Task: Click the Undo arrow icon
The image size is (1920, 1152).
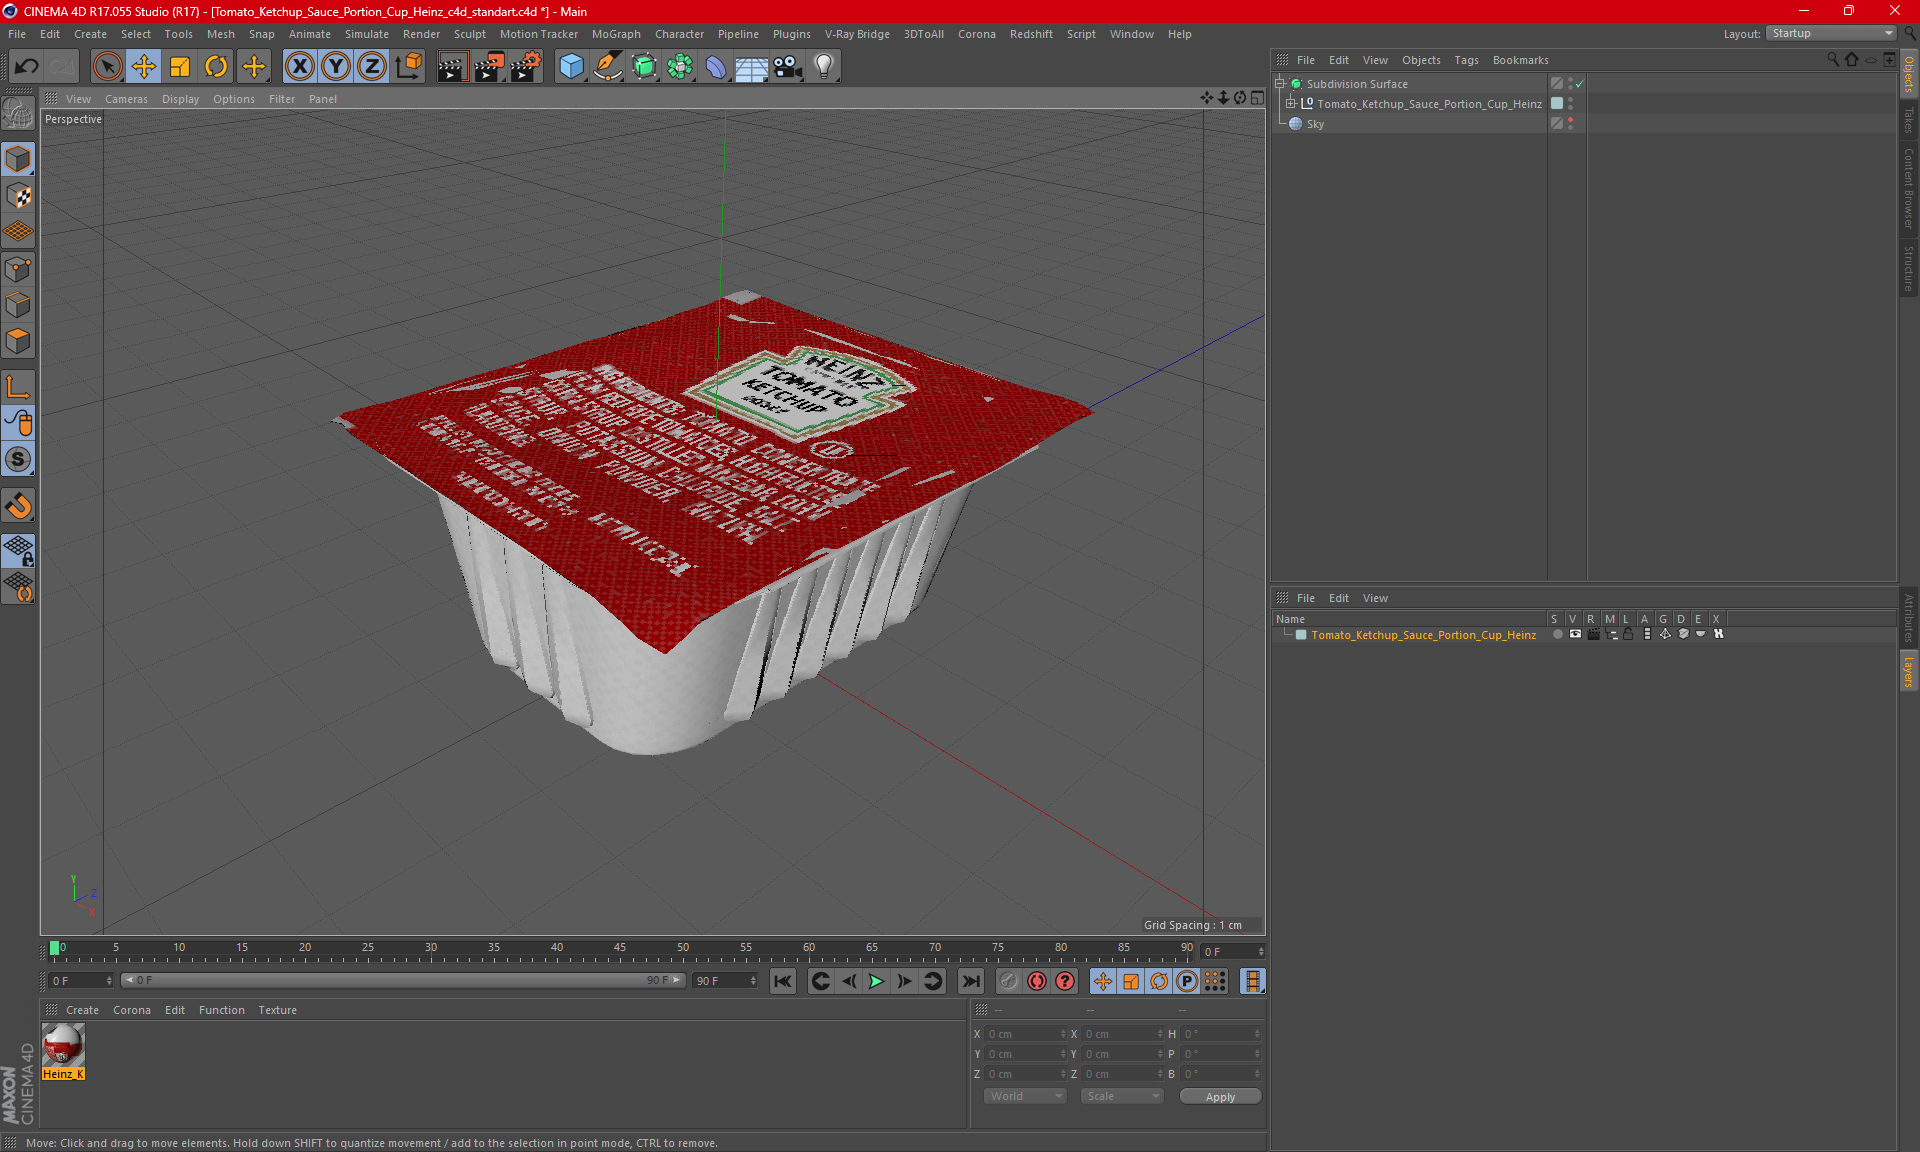Action: click(x=27, y=67)
